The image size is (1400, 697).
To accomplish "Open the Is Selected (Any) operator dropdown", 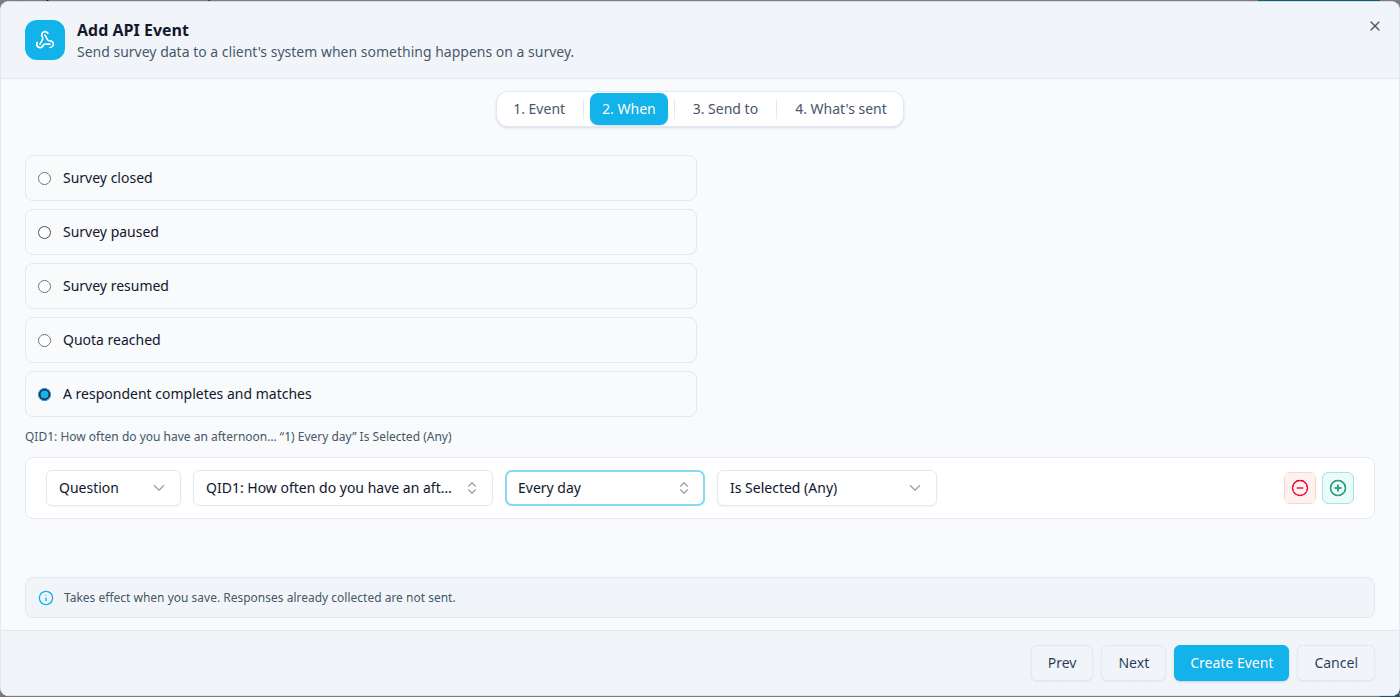I will (827, 488).
